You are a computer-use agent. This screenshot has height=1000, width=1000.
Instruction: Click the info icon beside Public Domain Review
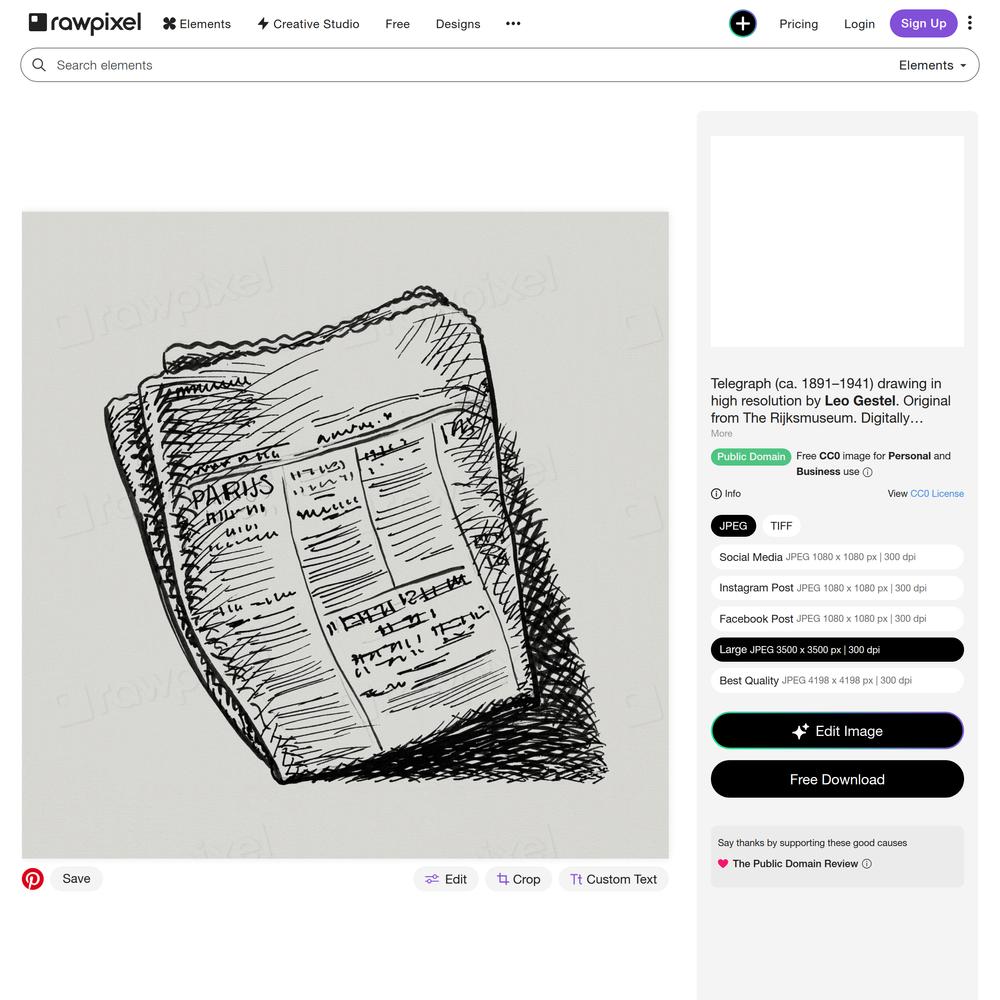click(867, 864)
